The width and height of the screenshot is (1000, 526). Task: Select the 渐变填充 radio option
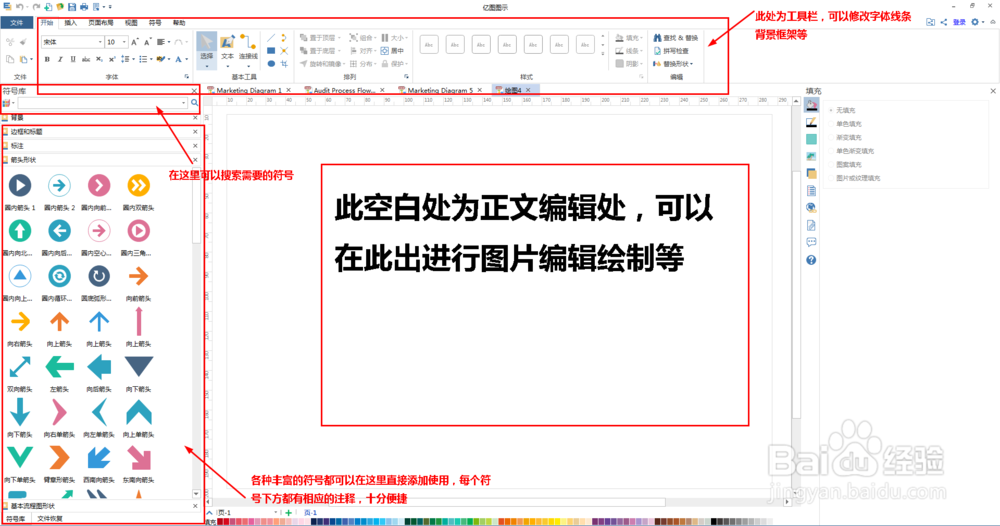coord(831,137)
